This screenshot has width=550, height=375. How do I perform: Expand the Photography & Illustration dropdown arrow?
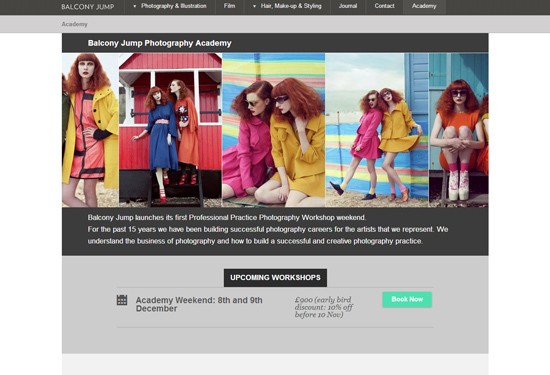(135, 6)
